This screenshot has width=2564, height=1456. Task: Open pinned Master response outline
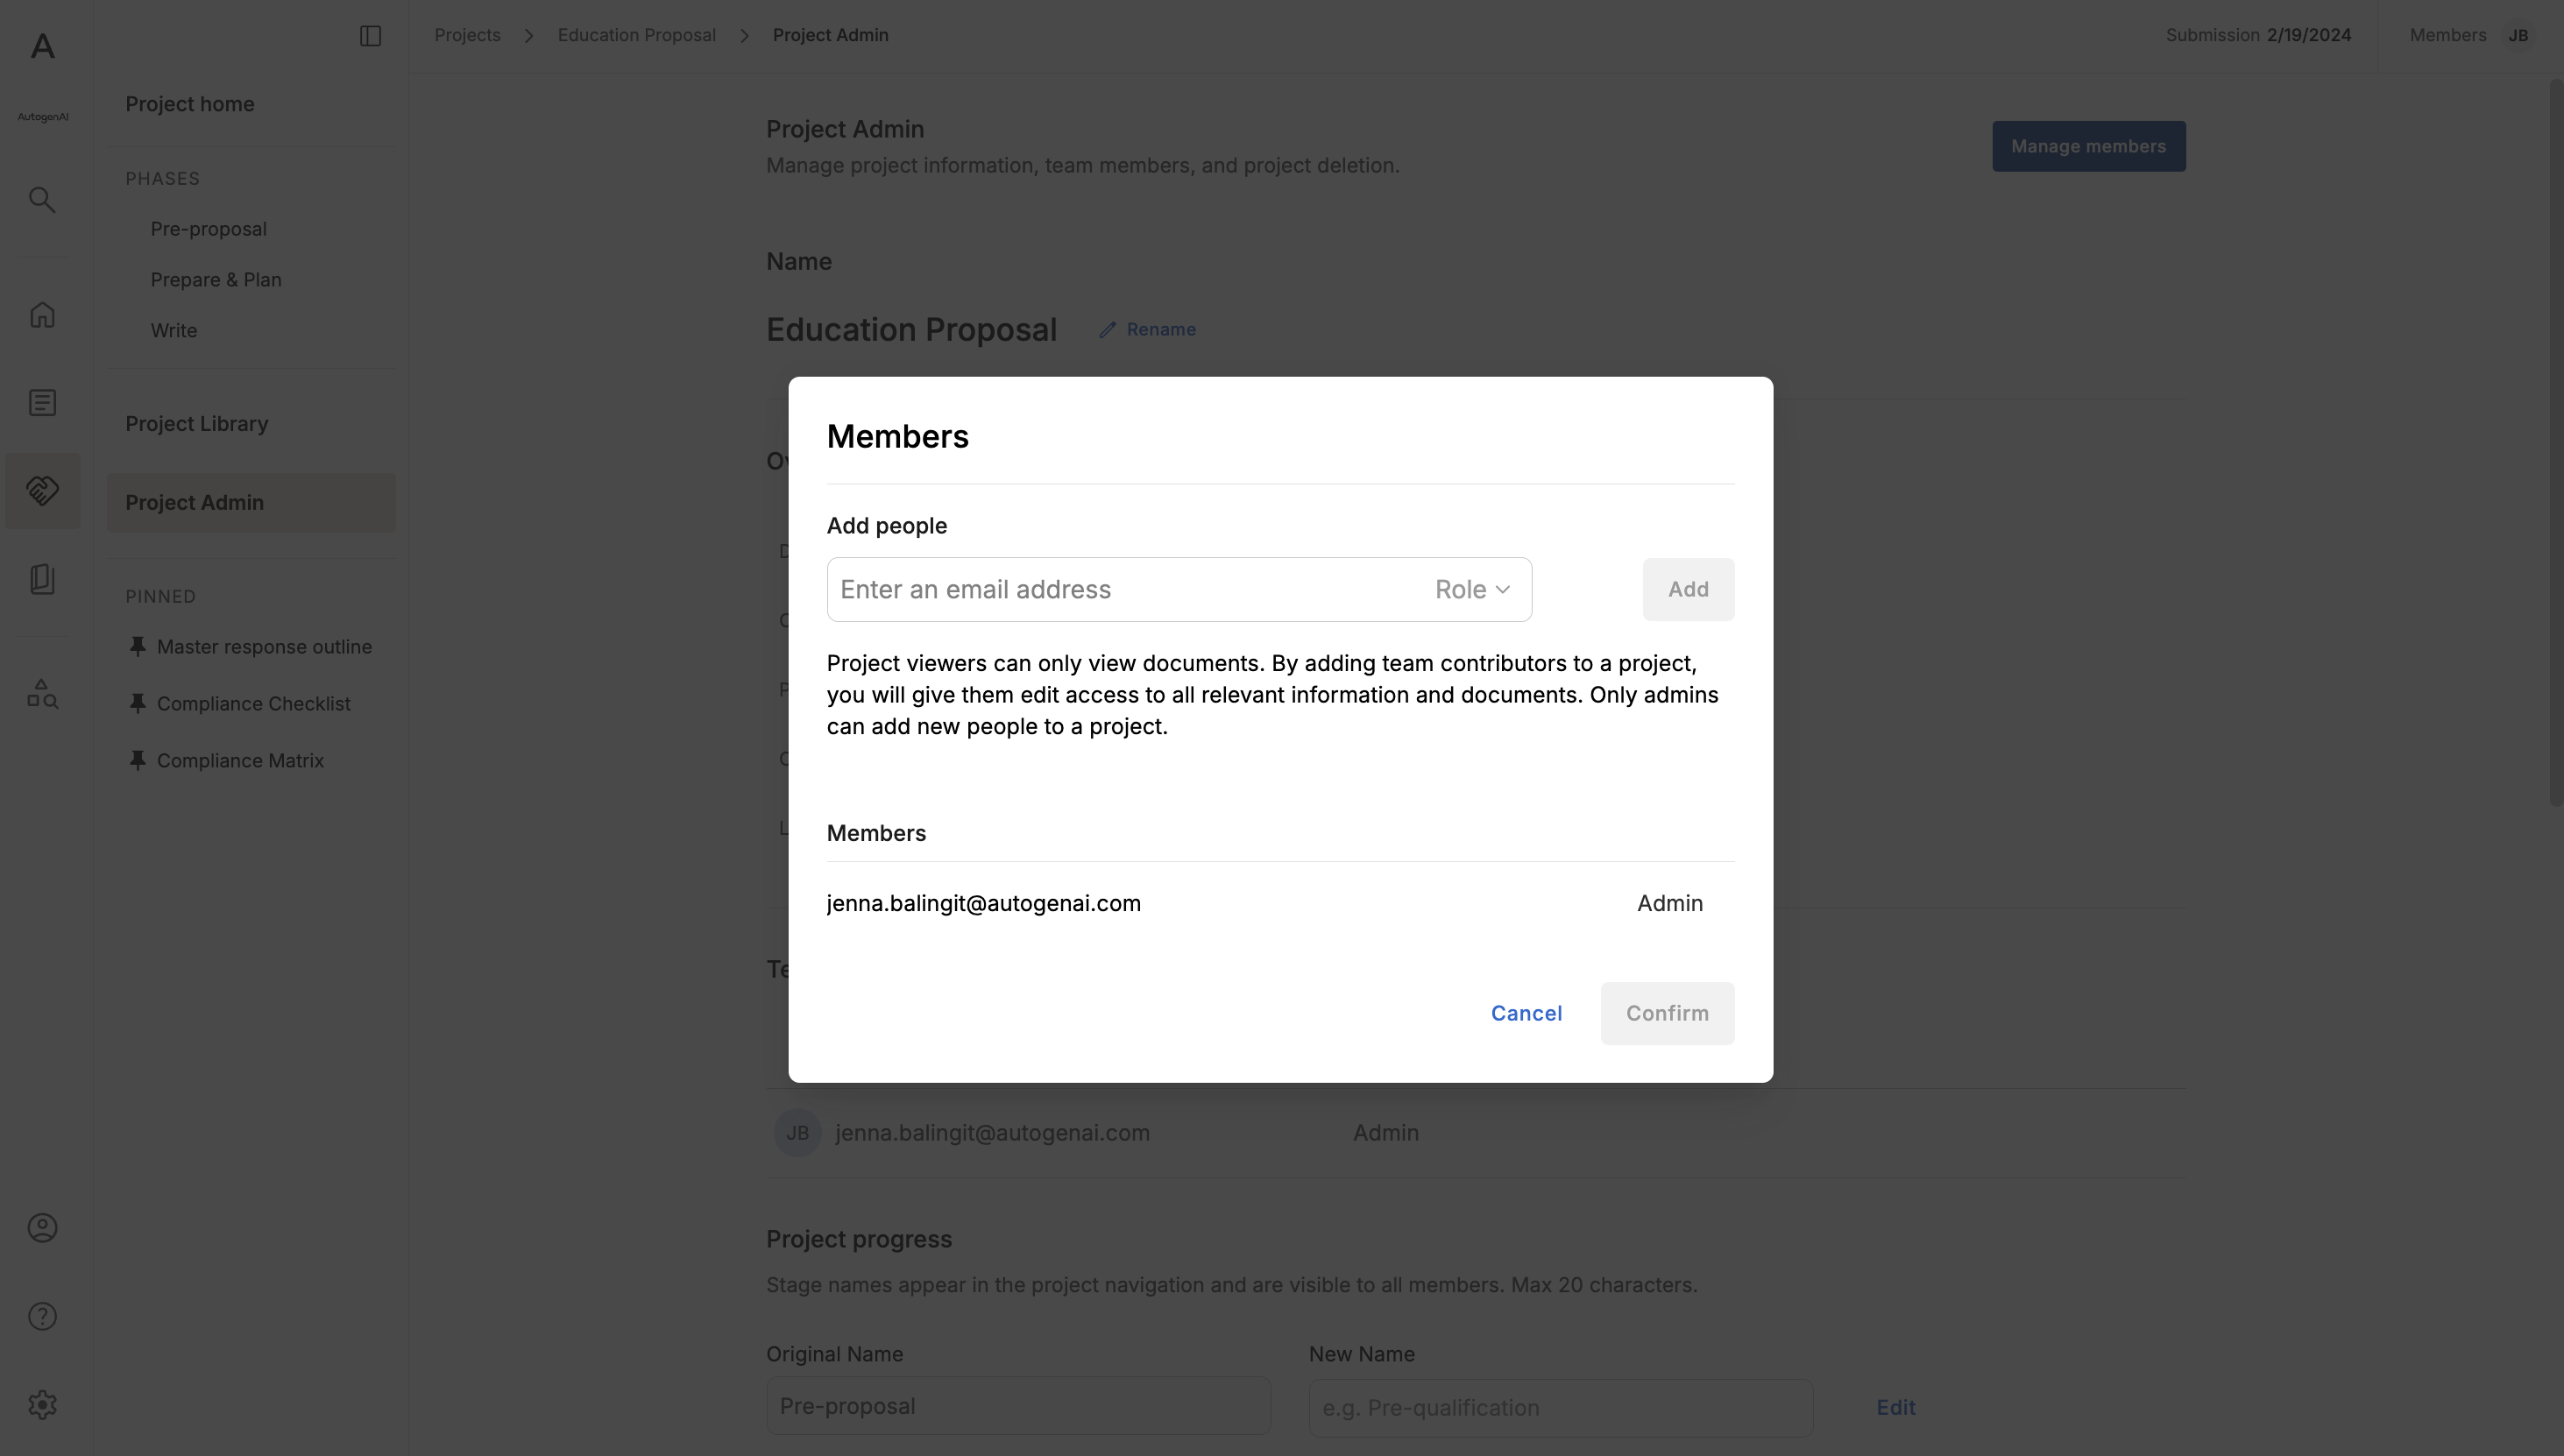click(264, 647)
